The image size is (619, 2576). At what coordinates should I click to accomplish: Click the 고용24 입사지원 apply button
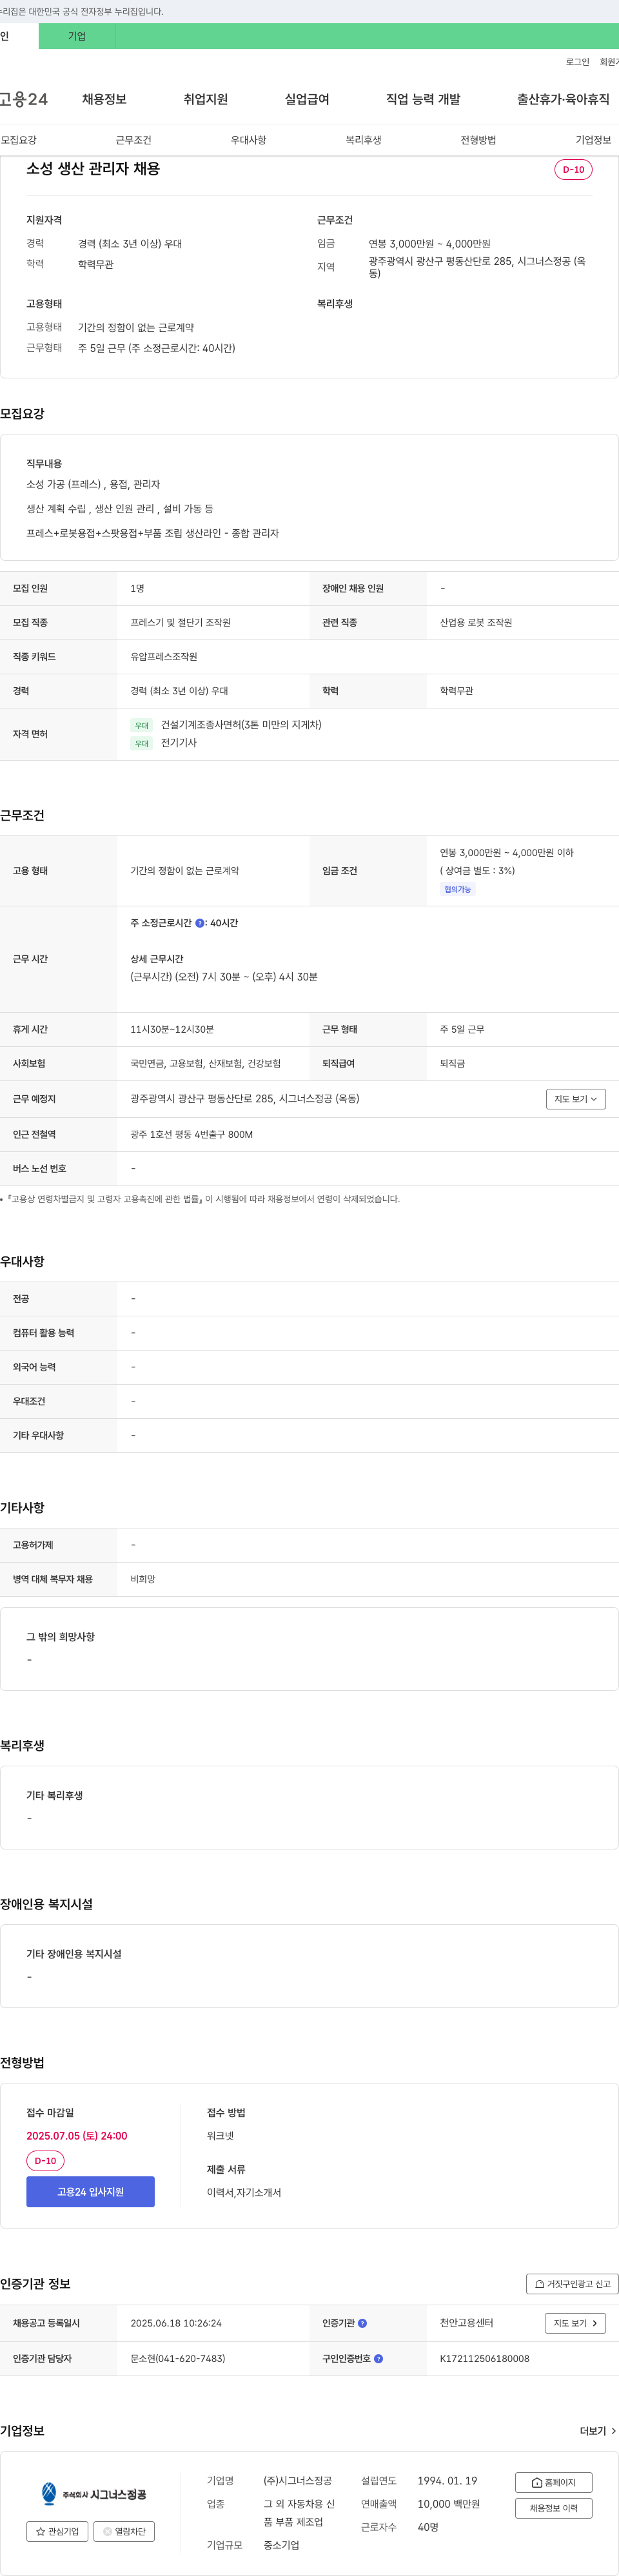pyautogui.click(x=90, y=2192)
